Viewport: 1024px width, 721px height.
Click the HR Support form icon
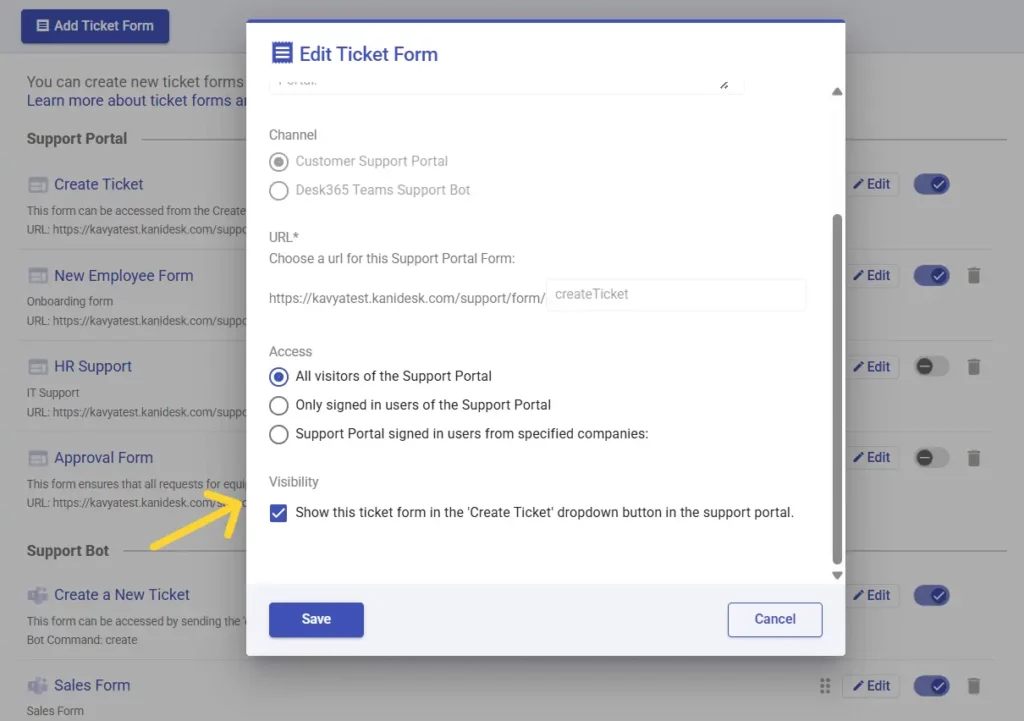coord(38,367)
